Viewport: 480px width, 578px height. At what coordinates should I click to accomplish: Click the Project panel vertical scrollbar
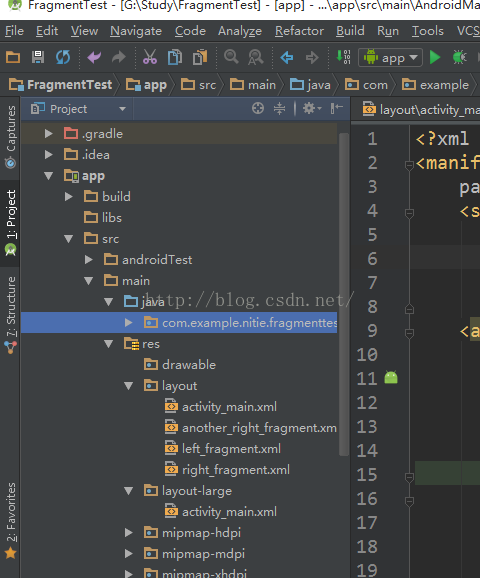(x=344, y=294)
